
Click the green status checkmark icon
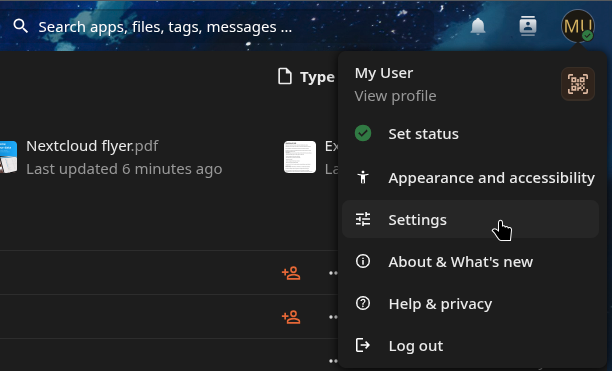(x=363, y=133)
